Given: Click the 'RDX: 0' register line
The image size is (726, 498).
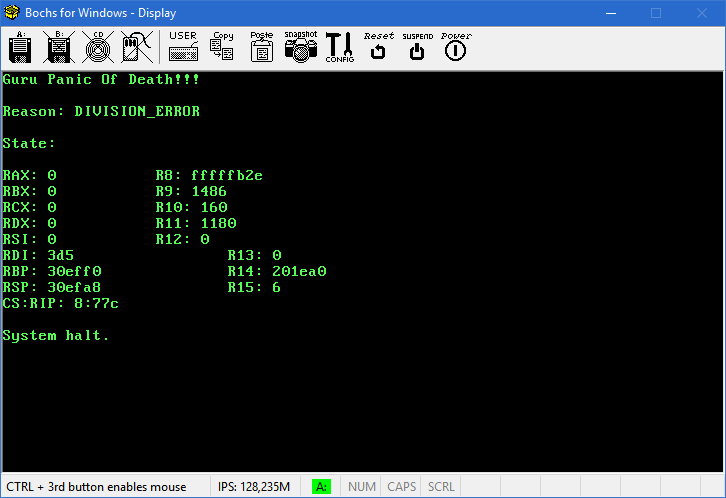Looking at the screenshot, I should pyautogui.click(x=29, y=223).
